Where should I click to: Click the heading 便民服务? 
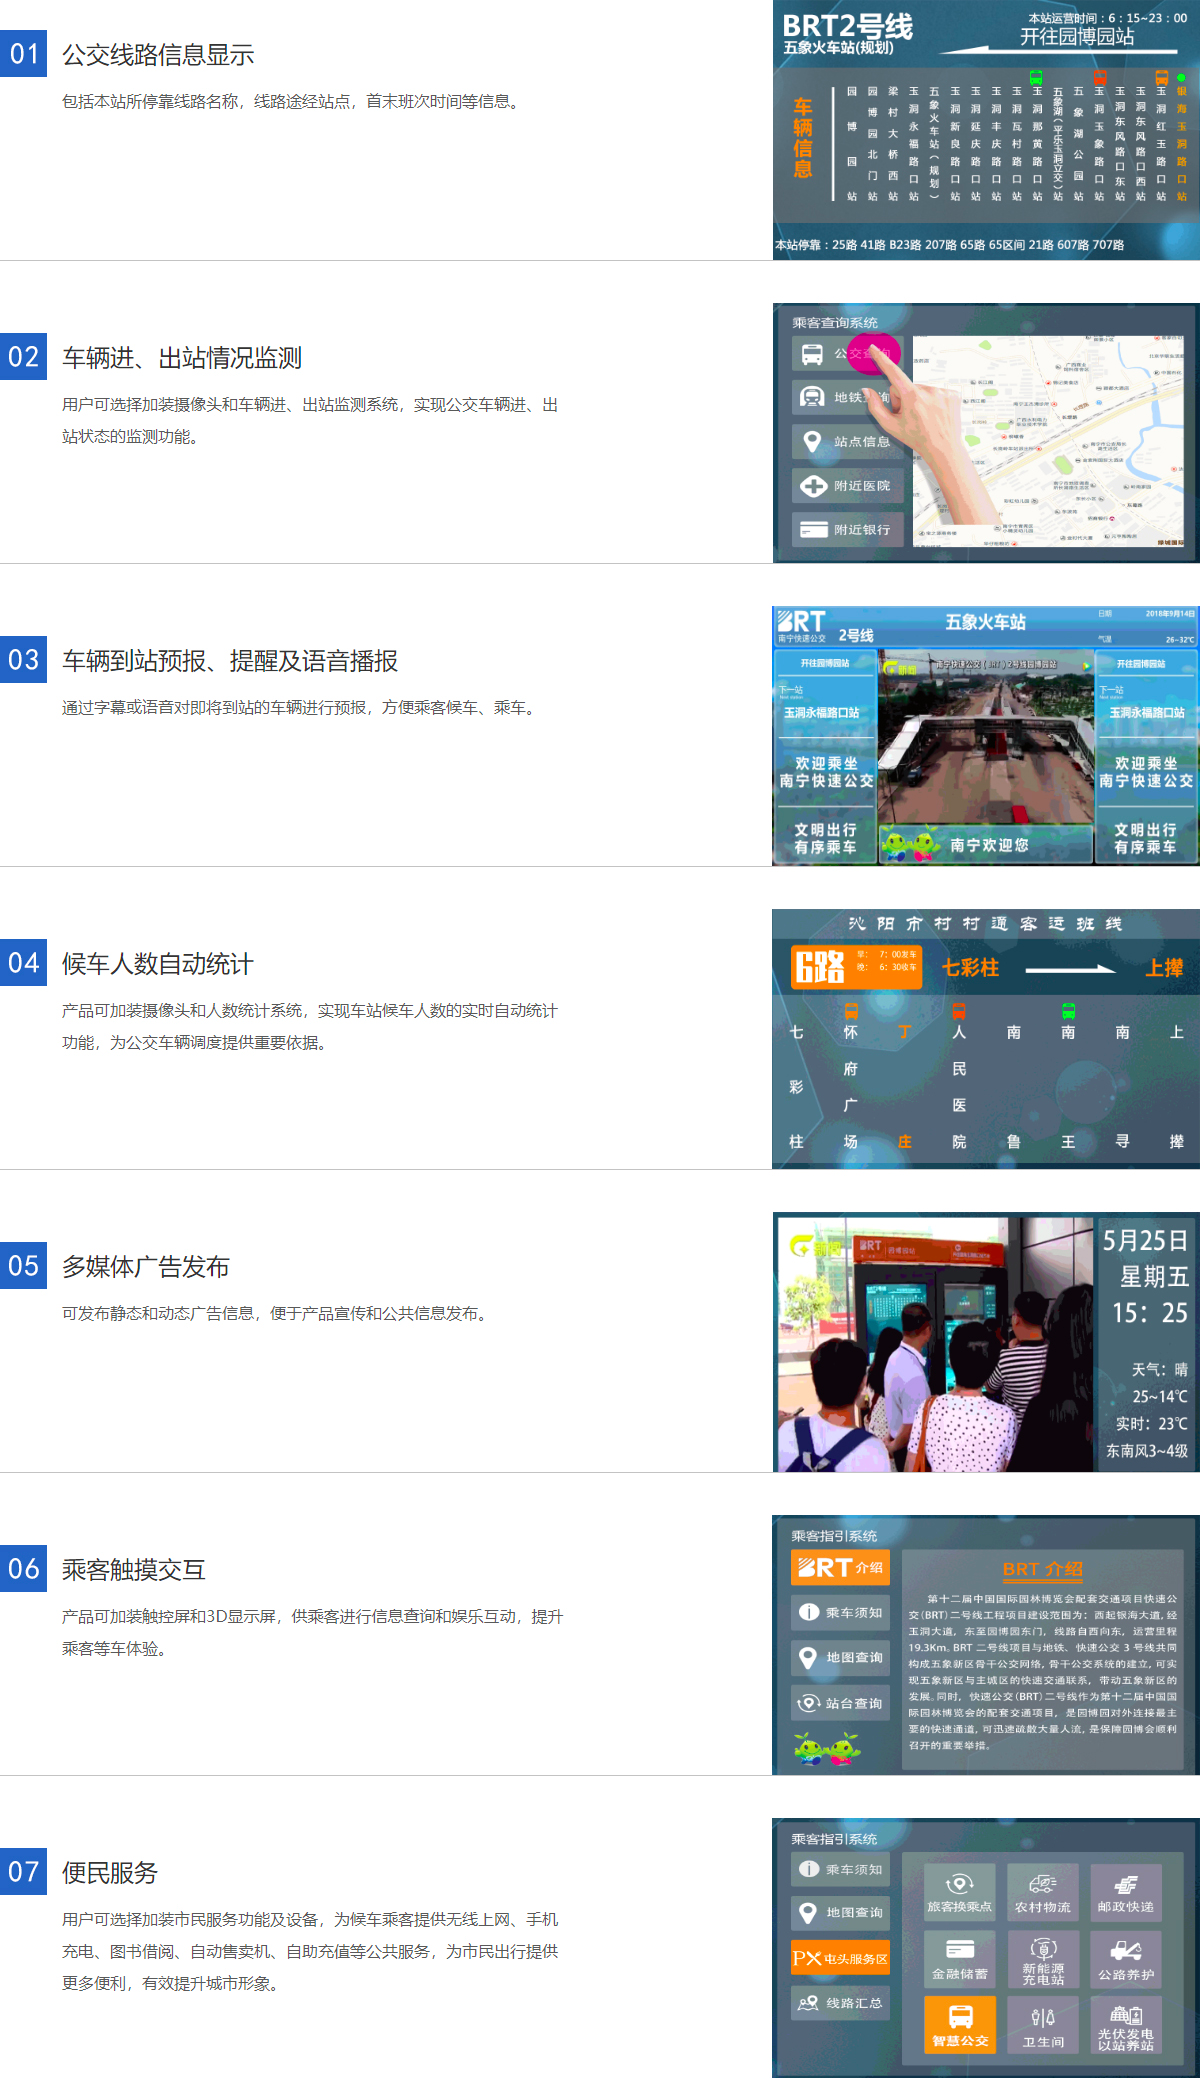[110, 1873]
